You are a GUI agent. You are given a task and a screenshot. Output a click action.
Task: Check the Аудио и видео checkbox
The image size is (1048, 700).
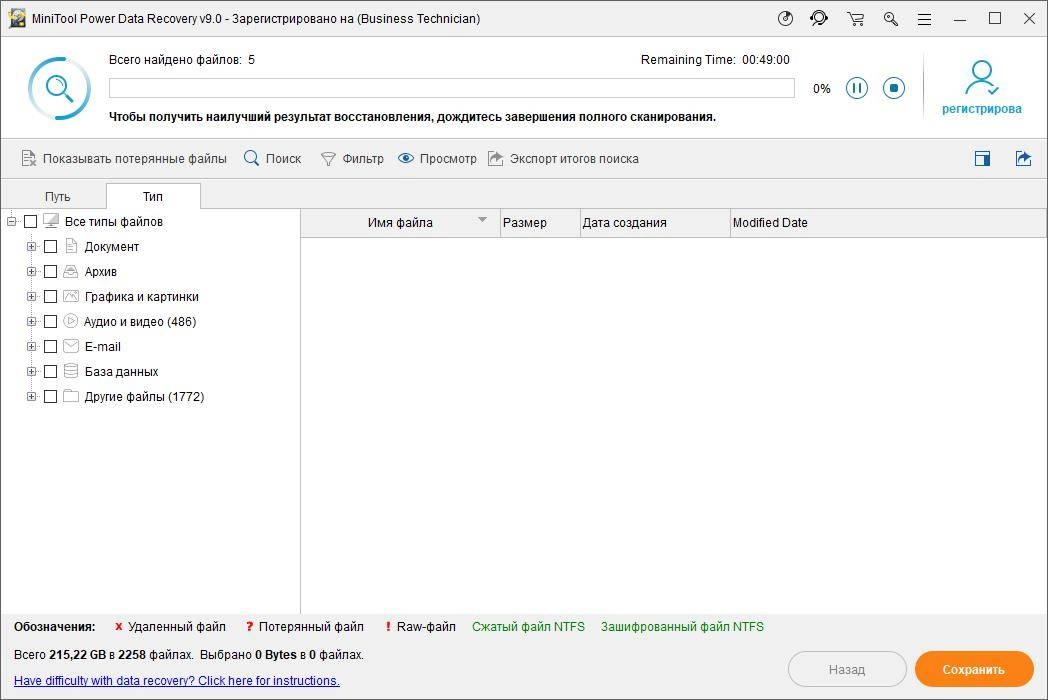[50, 322]
